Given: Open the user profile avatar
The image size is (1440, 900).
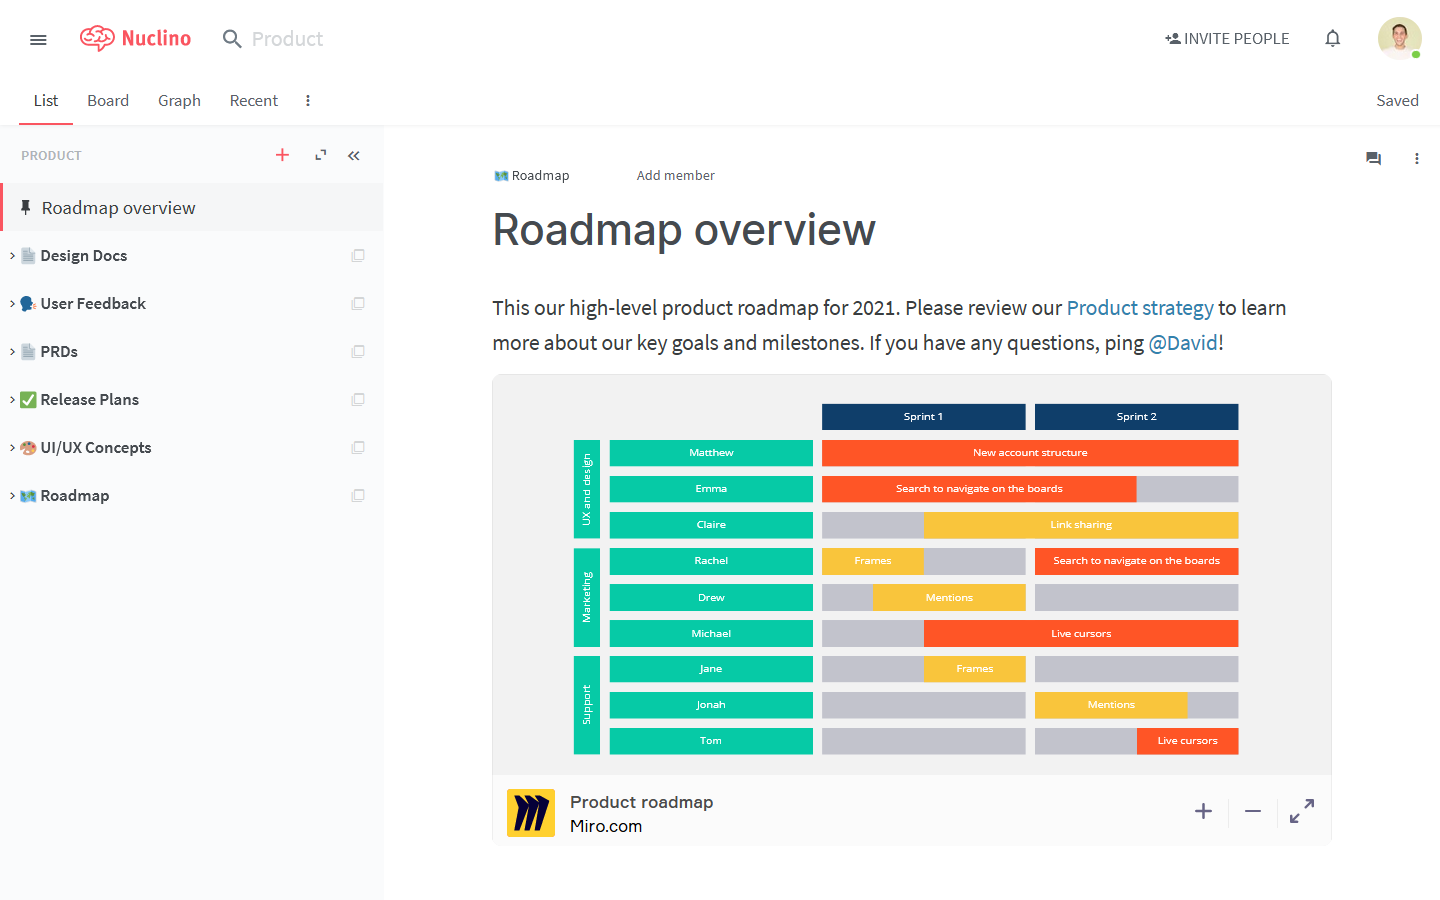Looking at the screenshot, I should click(x=1399, y=38).
